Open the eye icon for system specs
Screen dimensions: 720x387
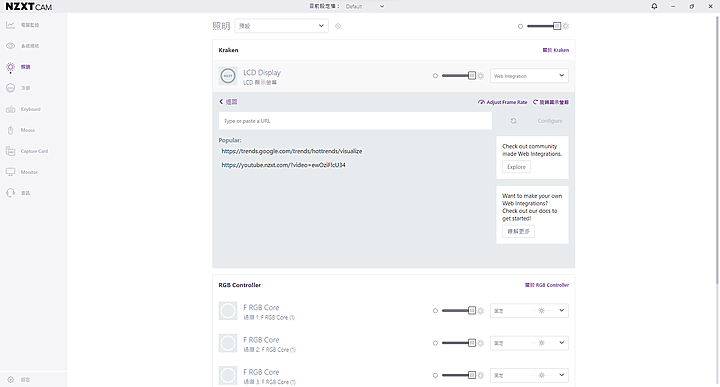pos(11,46)
